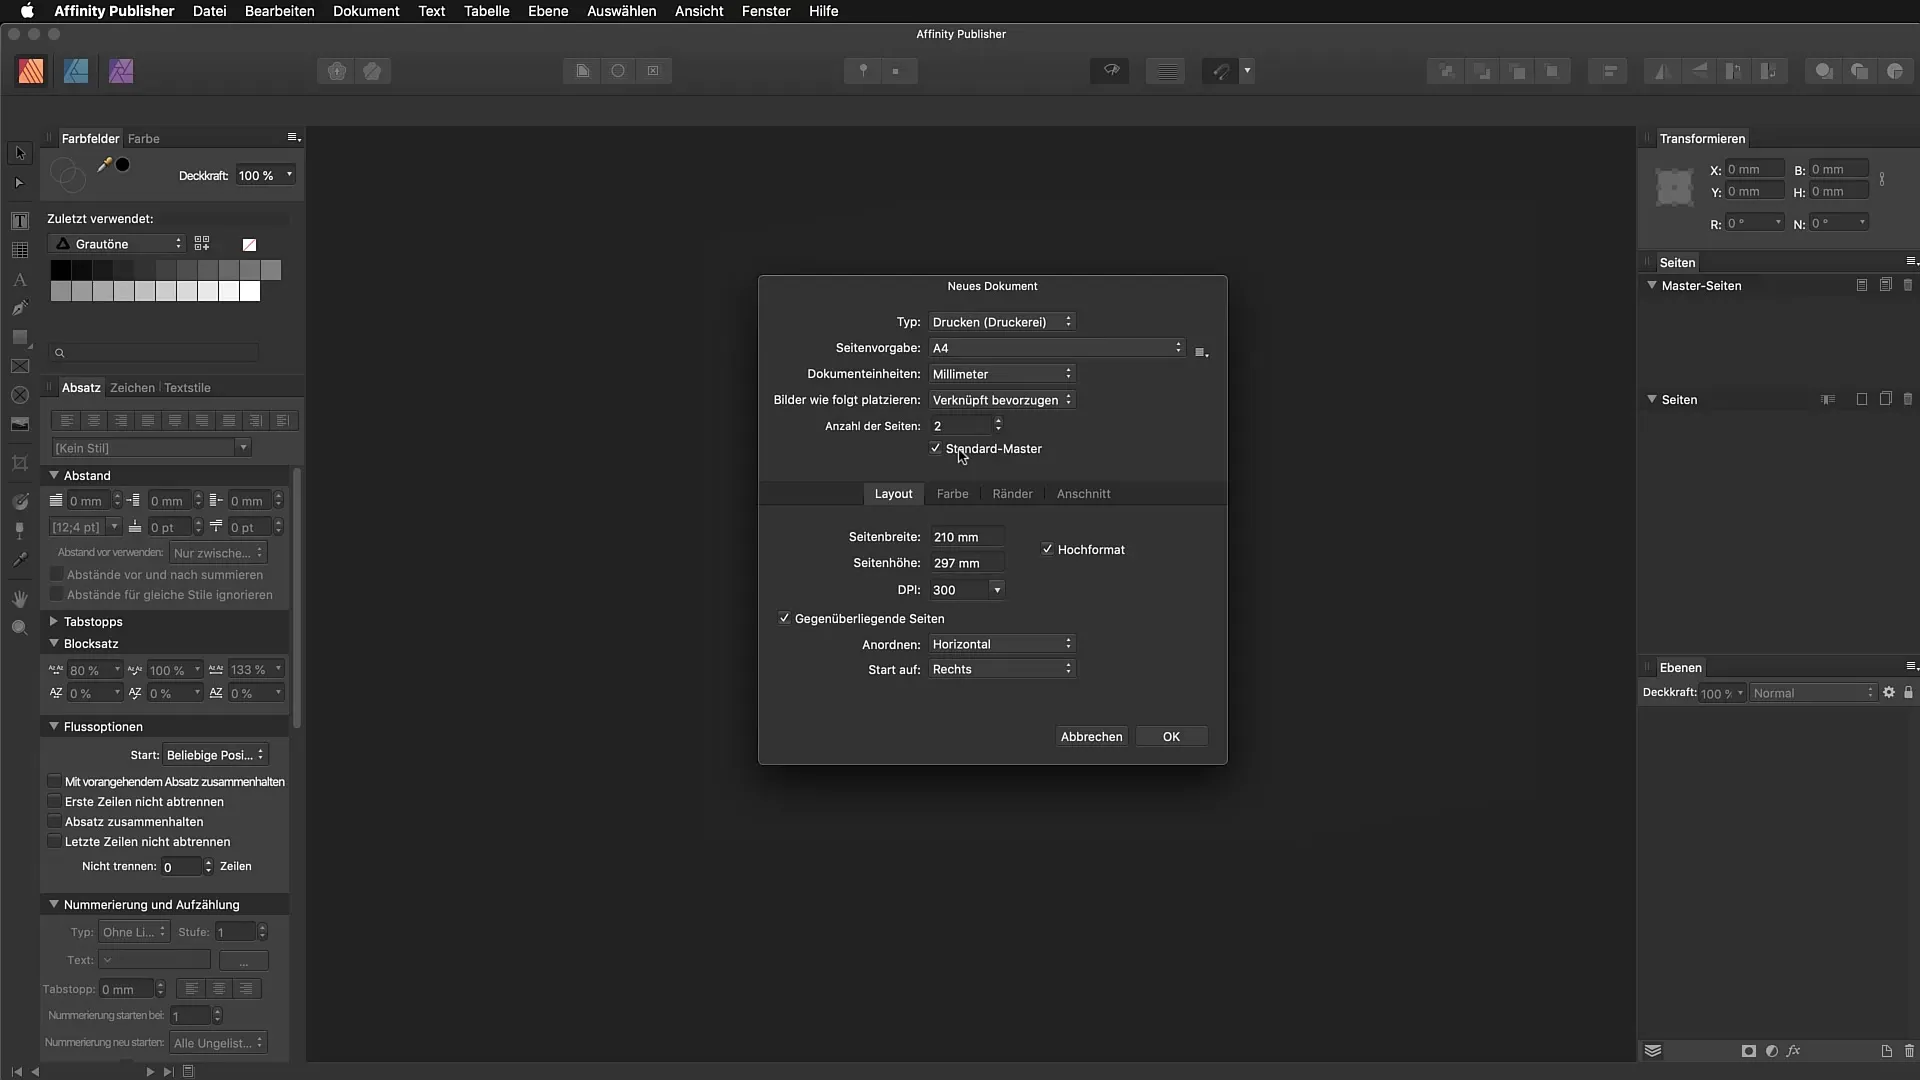
Task: Select the Node tool
Action: coord(20,183)
